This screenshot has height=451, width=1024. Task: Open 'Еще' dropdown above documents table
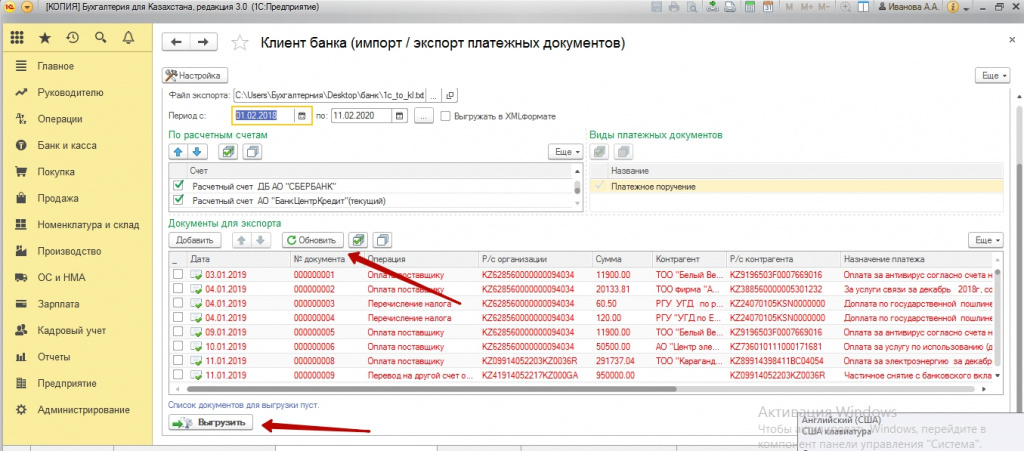point(986,240)
